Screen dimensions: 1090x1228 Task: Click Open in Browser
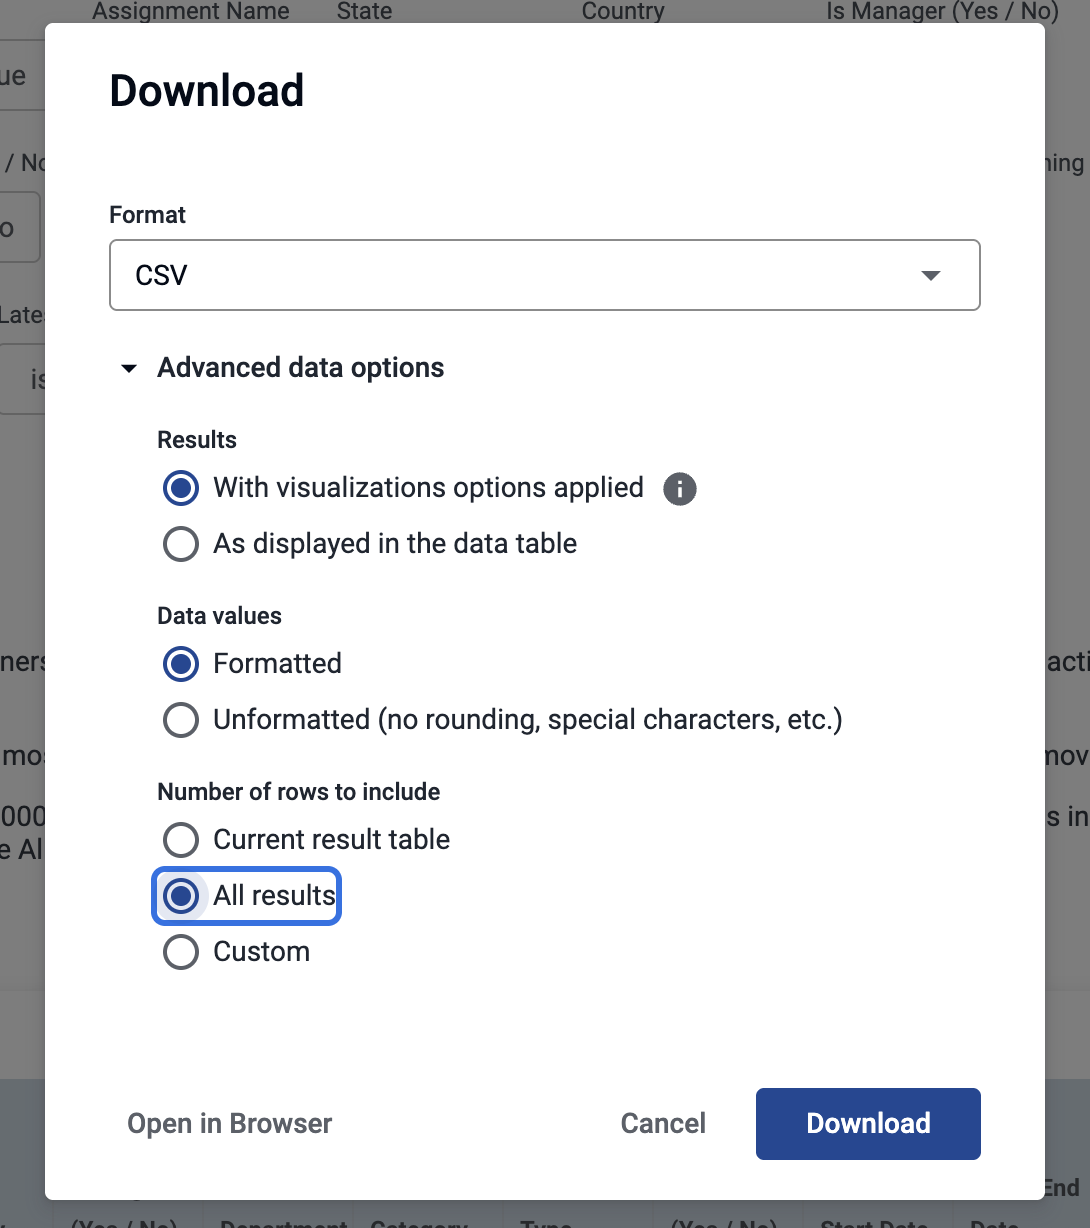click(x=230, y=1124)
